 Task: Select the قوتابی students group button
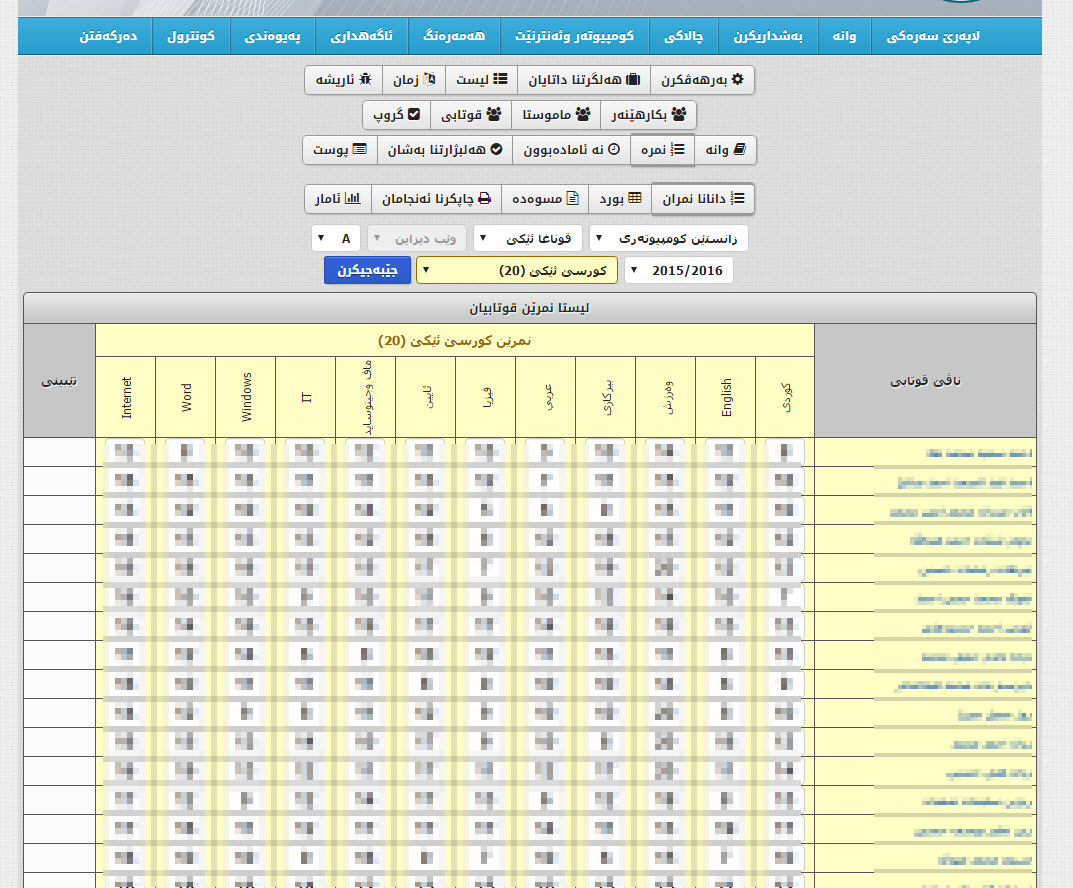[x=471, y=115]
